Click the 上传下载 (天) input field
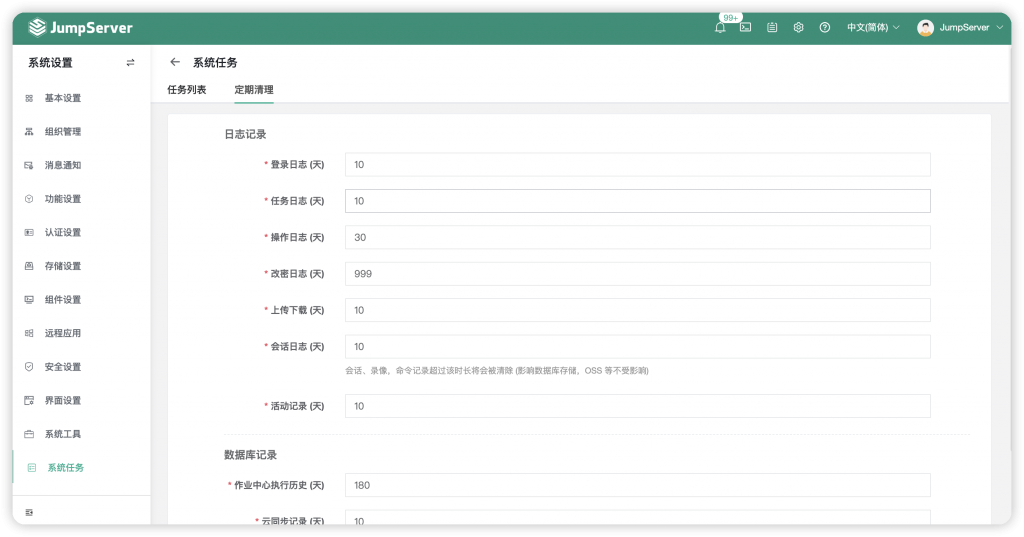1024x537 pixels. coord(637,310)
